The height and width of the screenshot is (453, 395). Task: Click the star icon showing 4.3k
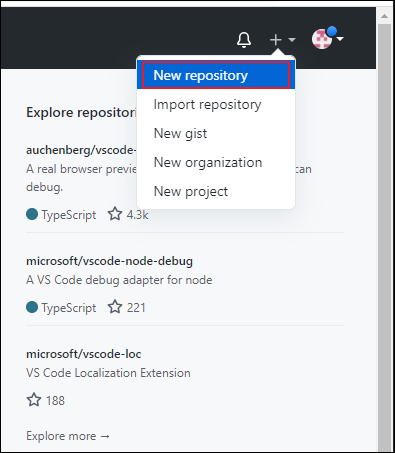pyautogui.click(x=115, y=214)
